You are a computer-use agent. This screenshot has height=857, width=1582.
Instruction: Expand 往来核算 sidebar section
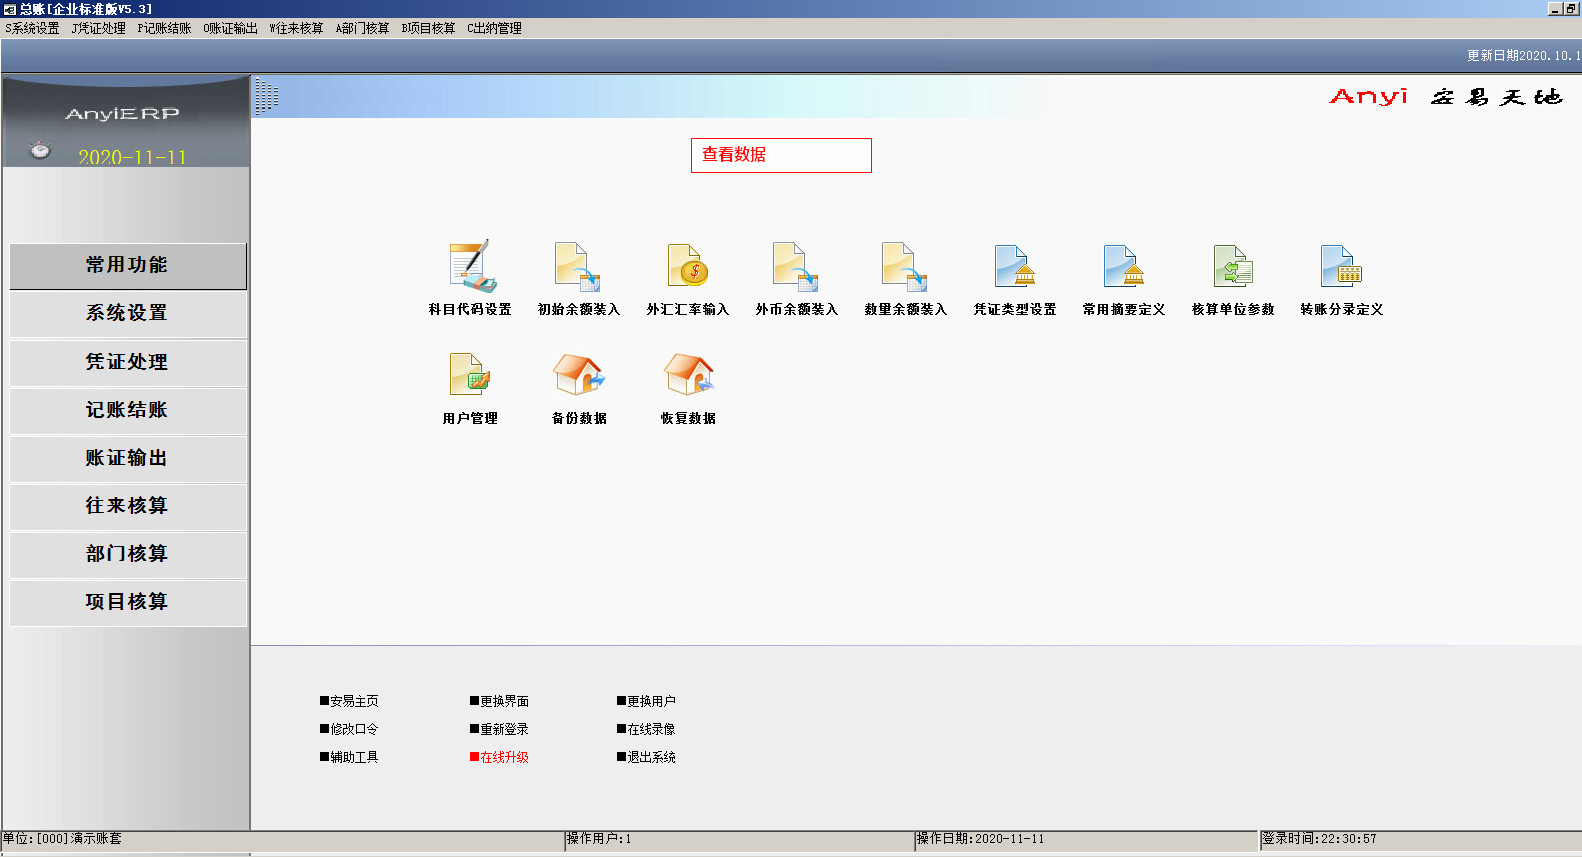coord(128,506)
